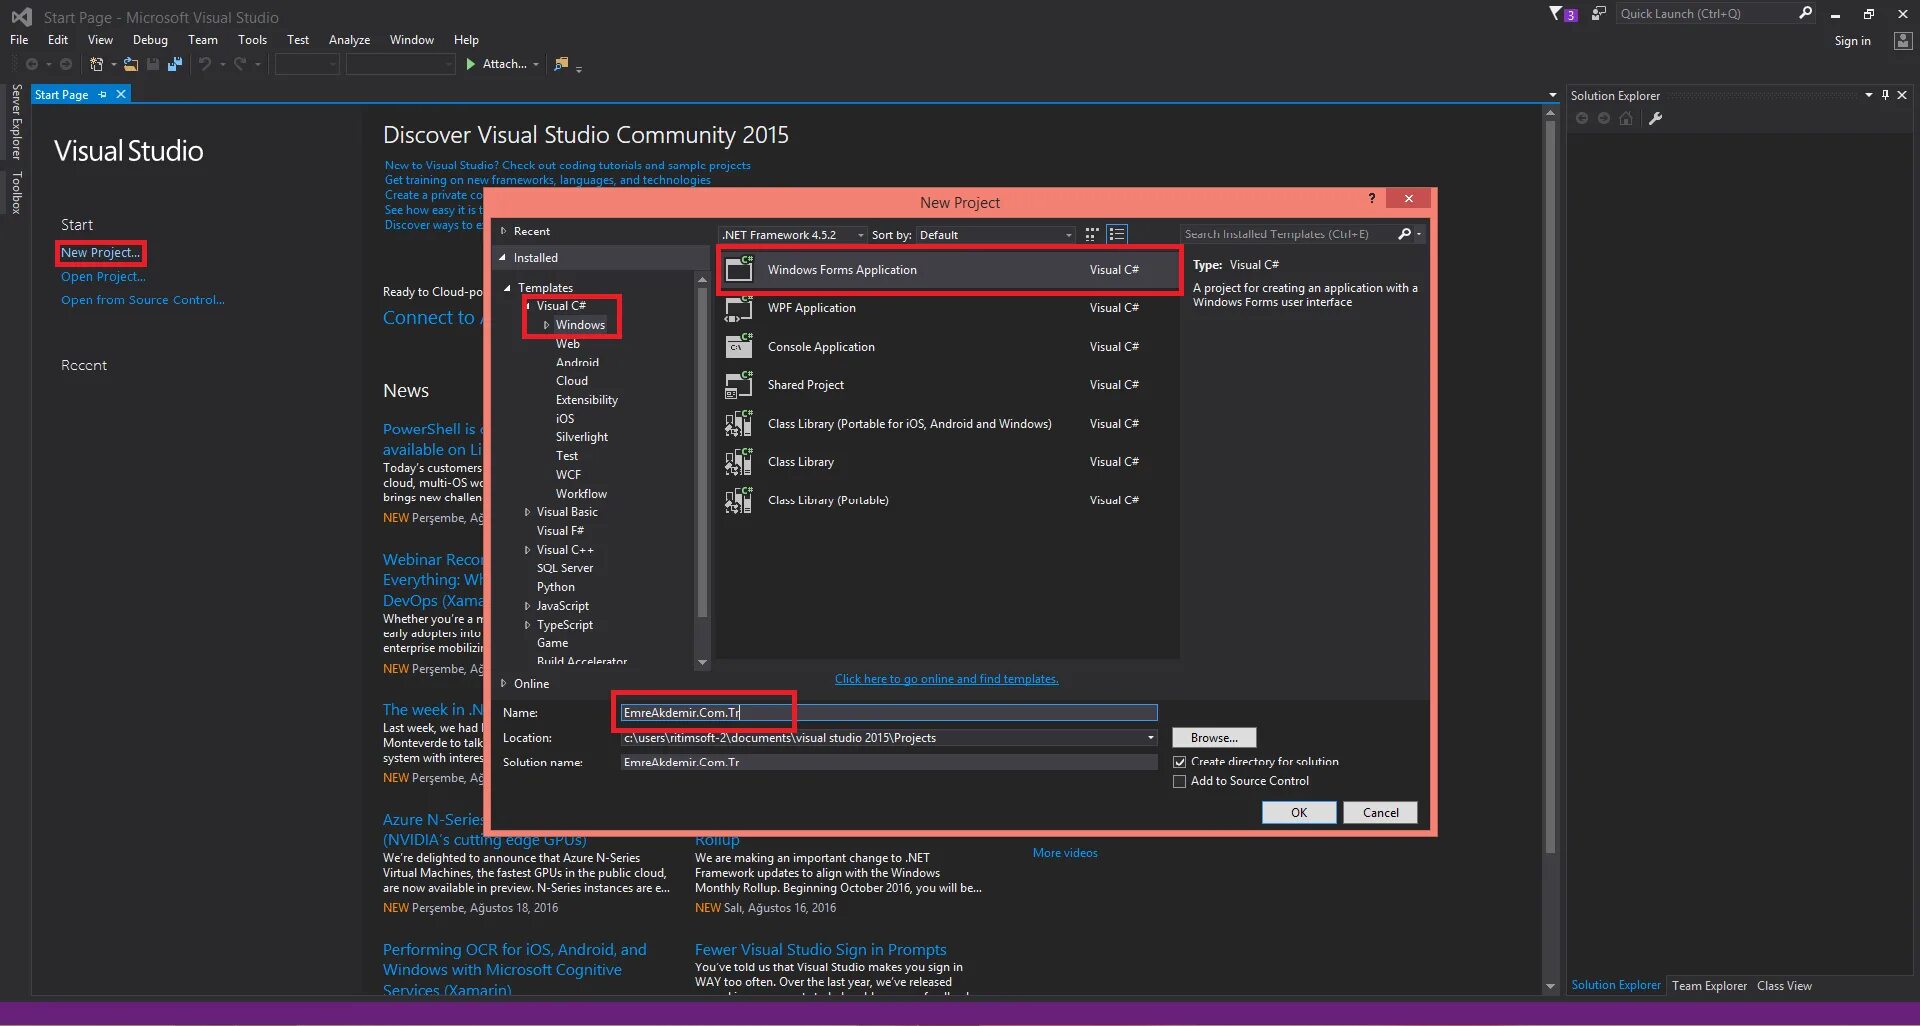Open the File menu

click(19, 40)
